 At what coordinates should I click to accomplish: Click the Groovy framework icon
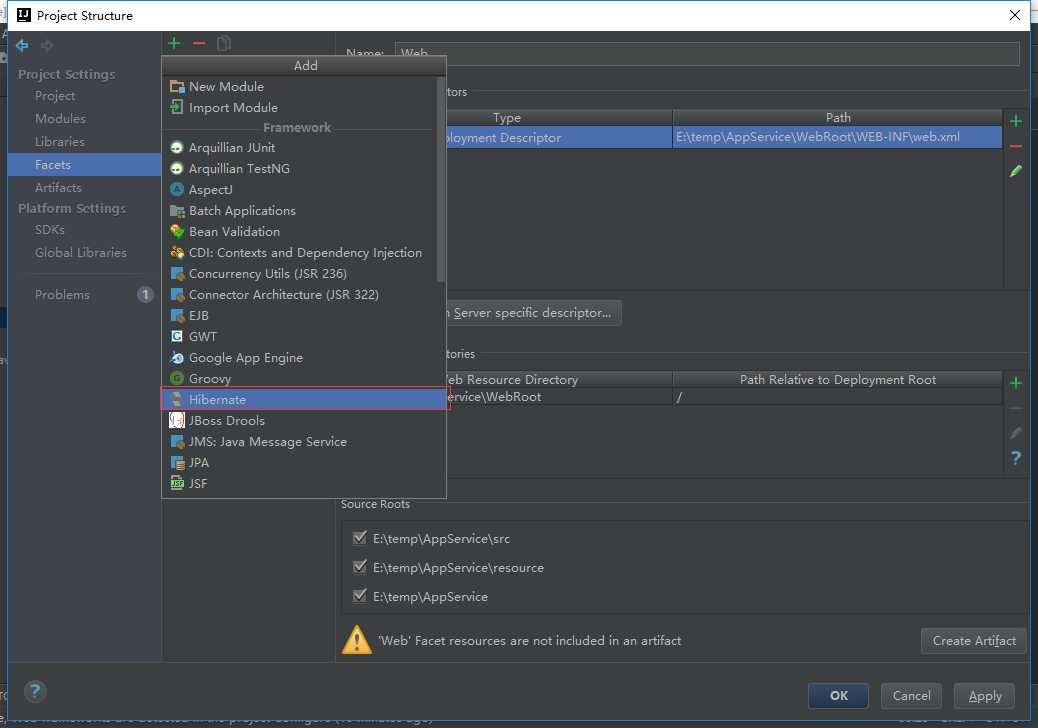point(177,379)
